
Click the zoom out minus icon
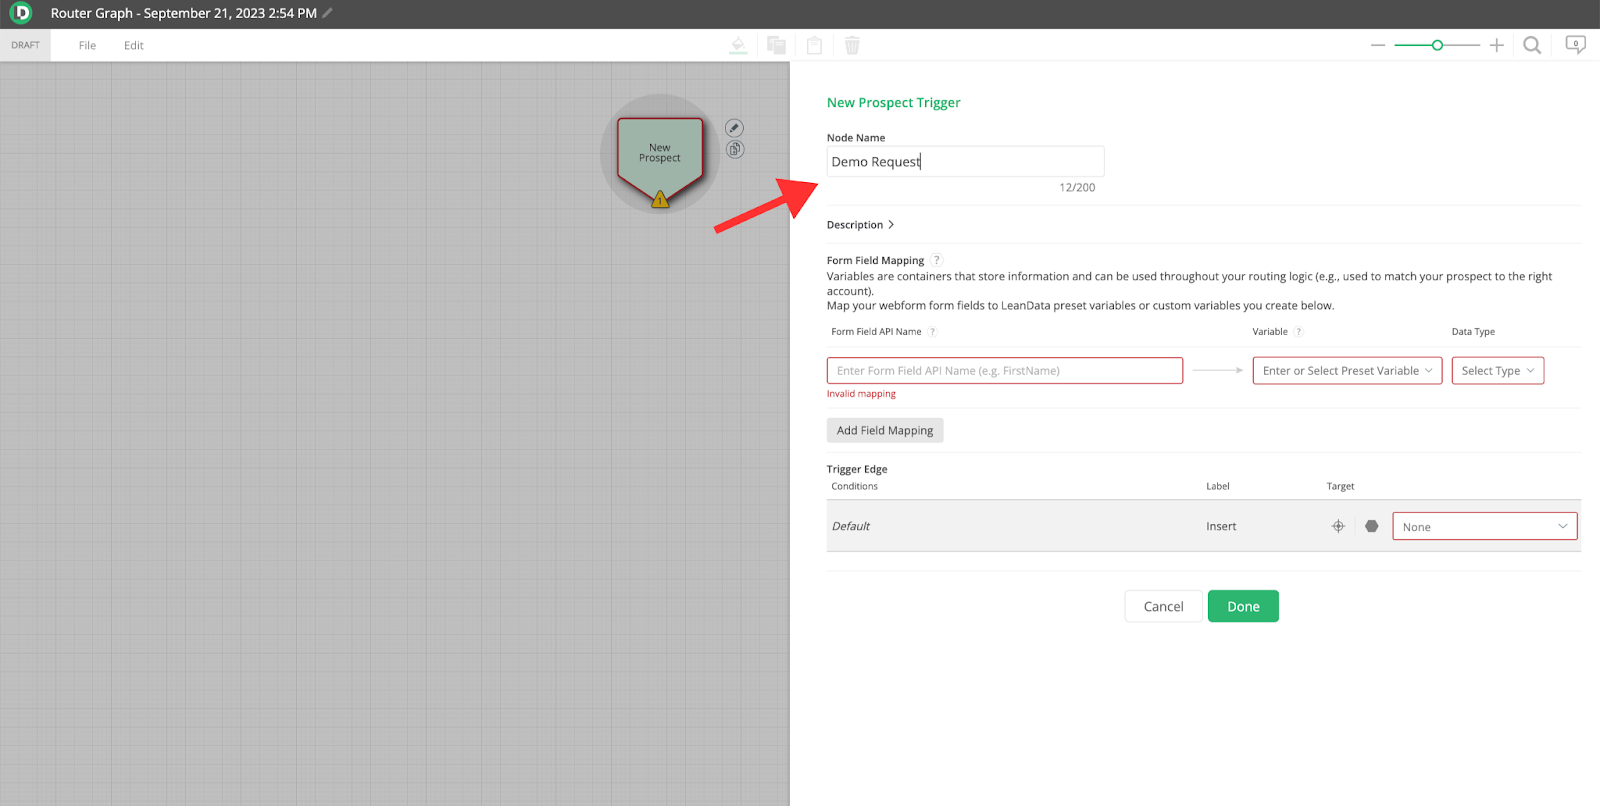click(x=1378, y=45)
